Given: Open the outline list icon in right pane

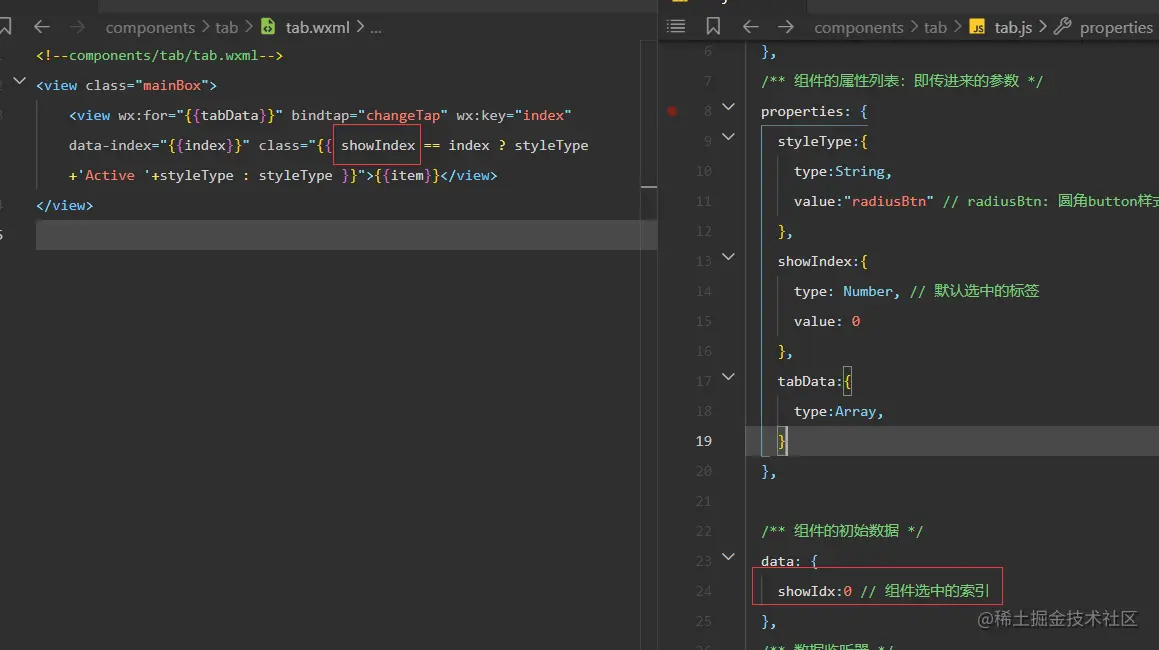Looking at the screenshot, I should coord(676,27).
